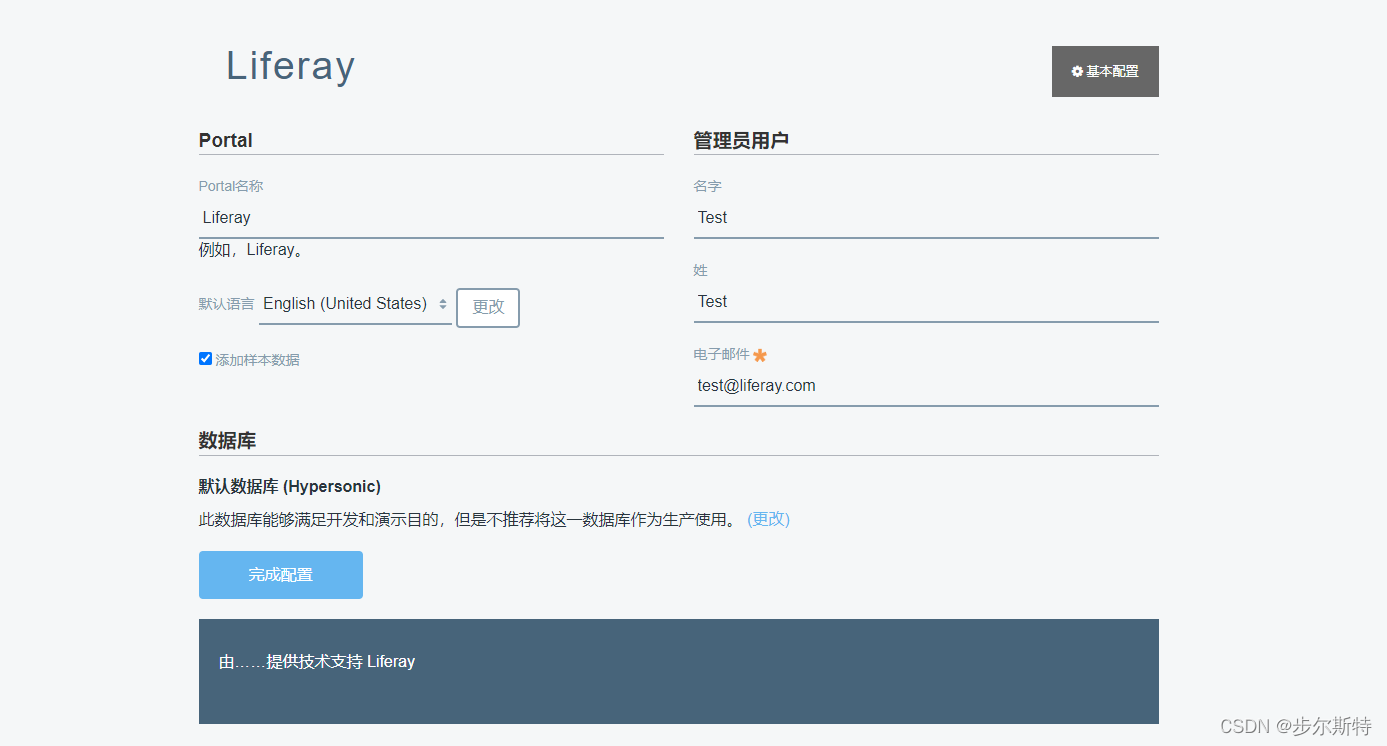Image resolution: width=1387 pixels, height=746 pixels.
Task: Click the orange required asterisk by 电子邮件
Action: coord(760,355)
